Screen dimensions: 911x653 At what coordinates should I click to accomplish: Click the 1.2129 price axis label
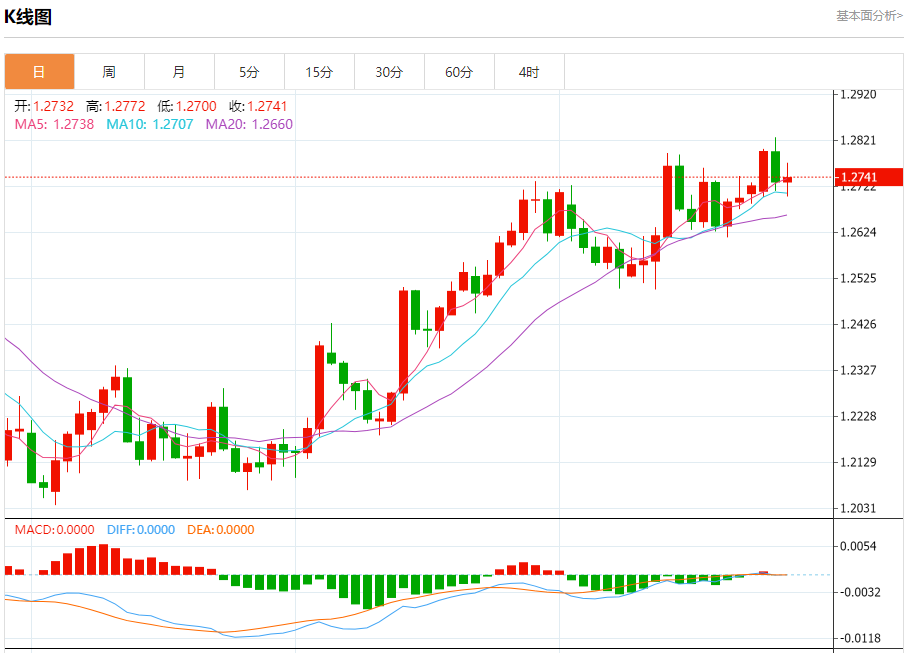point(858,462)
